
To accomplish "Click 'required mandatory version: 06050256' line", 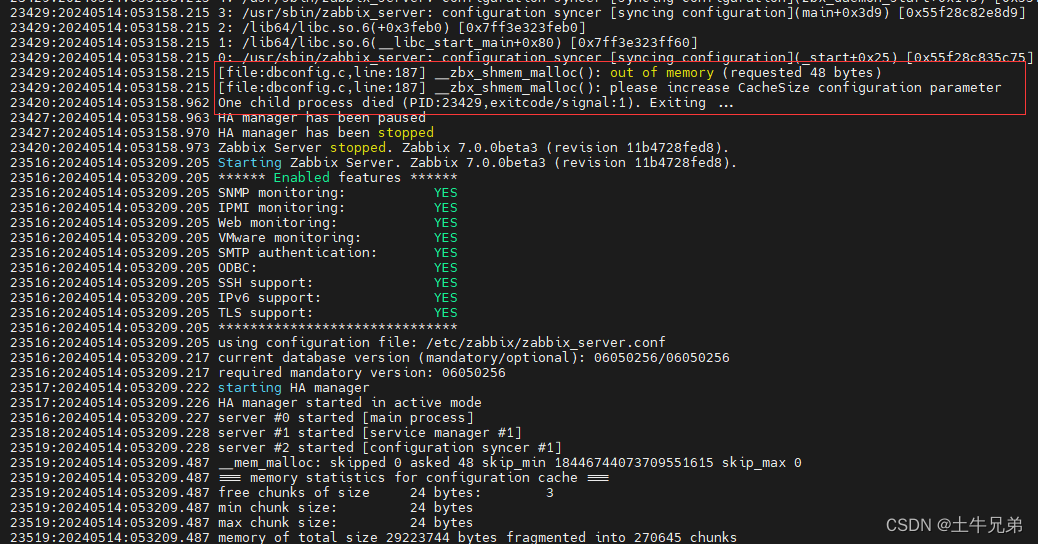I will coord(361,373).
